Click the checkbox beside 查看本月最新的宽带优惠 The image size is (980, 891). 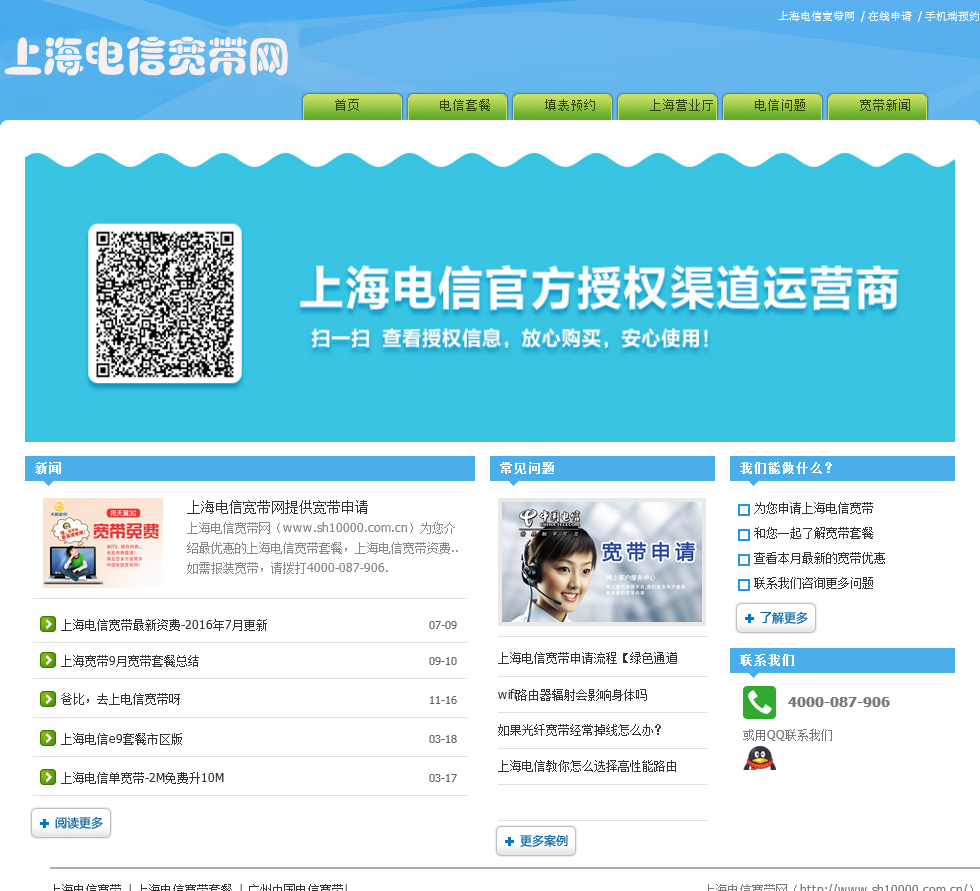pos(744,560)
